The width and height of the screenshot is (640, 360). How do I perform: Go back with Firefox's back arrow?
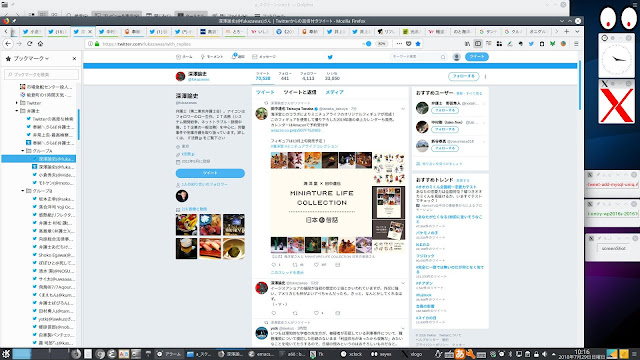click(8, 44)
